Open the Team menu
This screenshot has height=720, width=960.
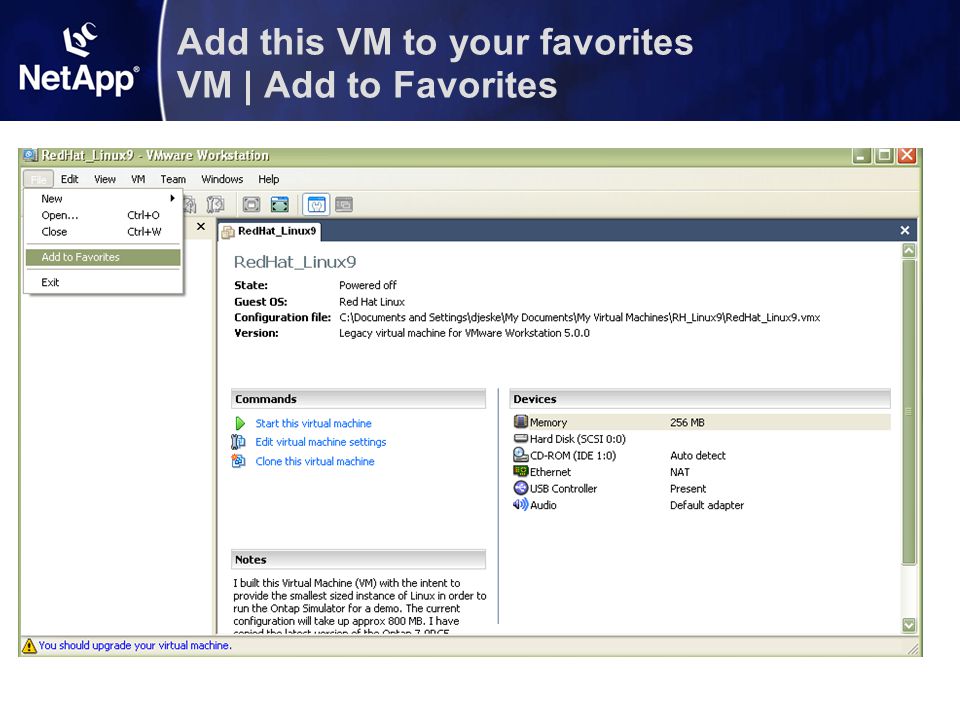173,179
